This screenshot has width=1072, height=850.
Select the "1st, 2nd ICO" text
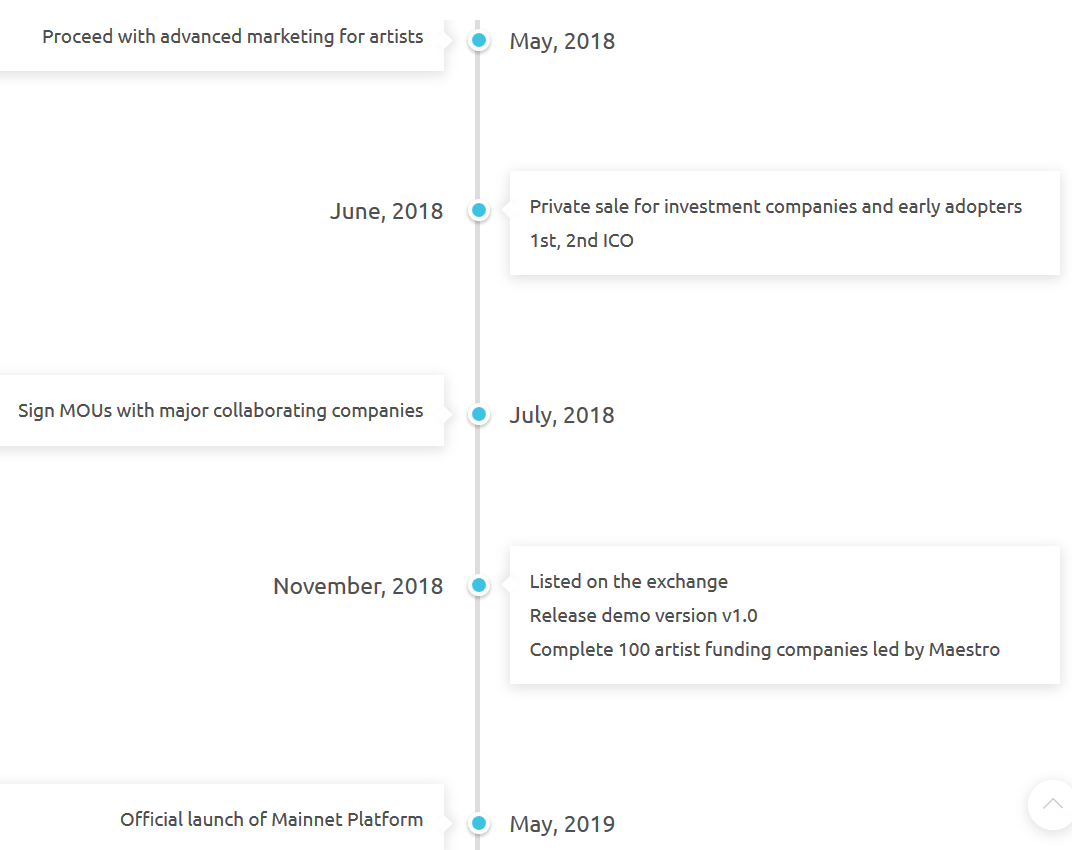tap(581, 241)
